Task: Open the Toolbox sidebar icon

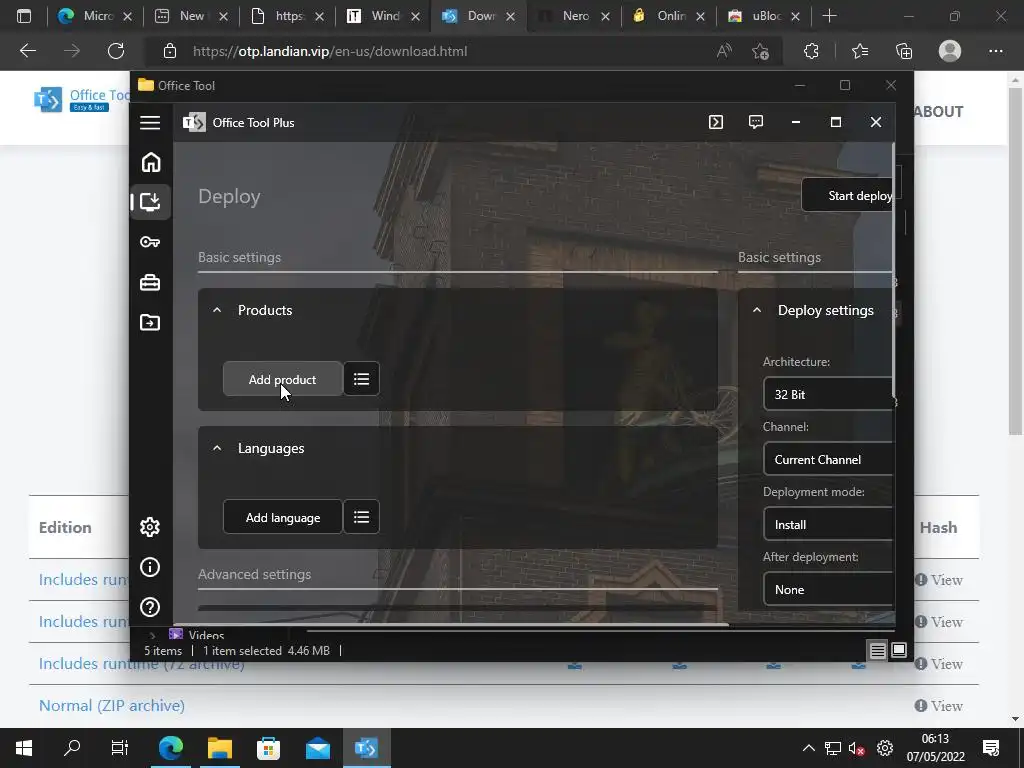Action: [x=150, y=283]
